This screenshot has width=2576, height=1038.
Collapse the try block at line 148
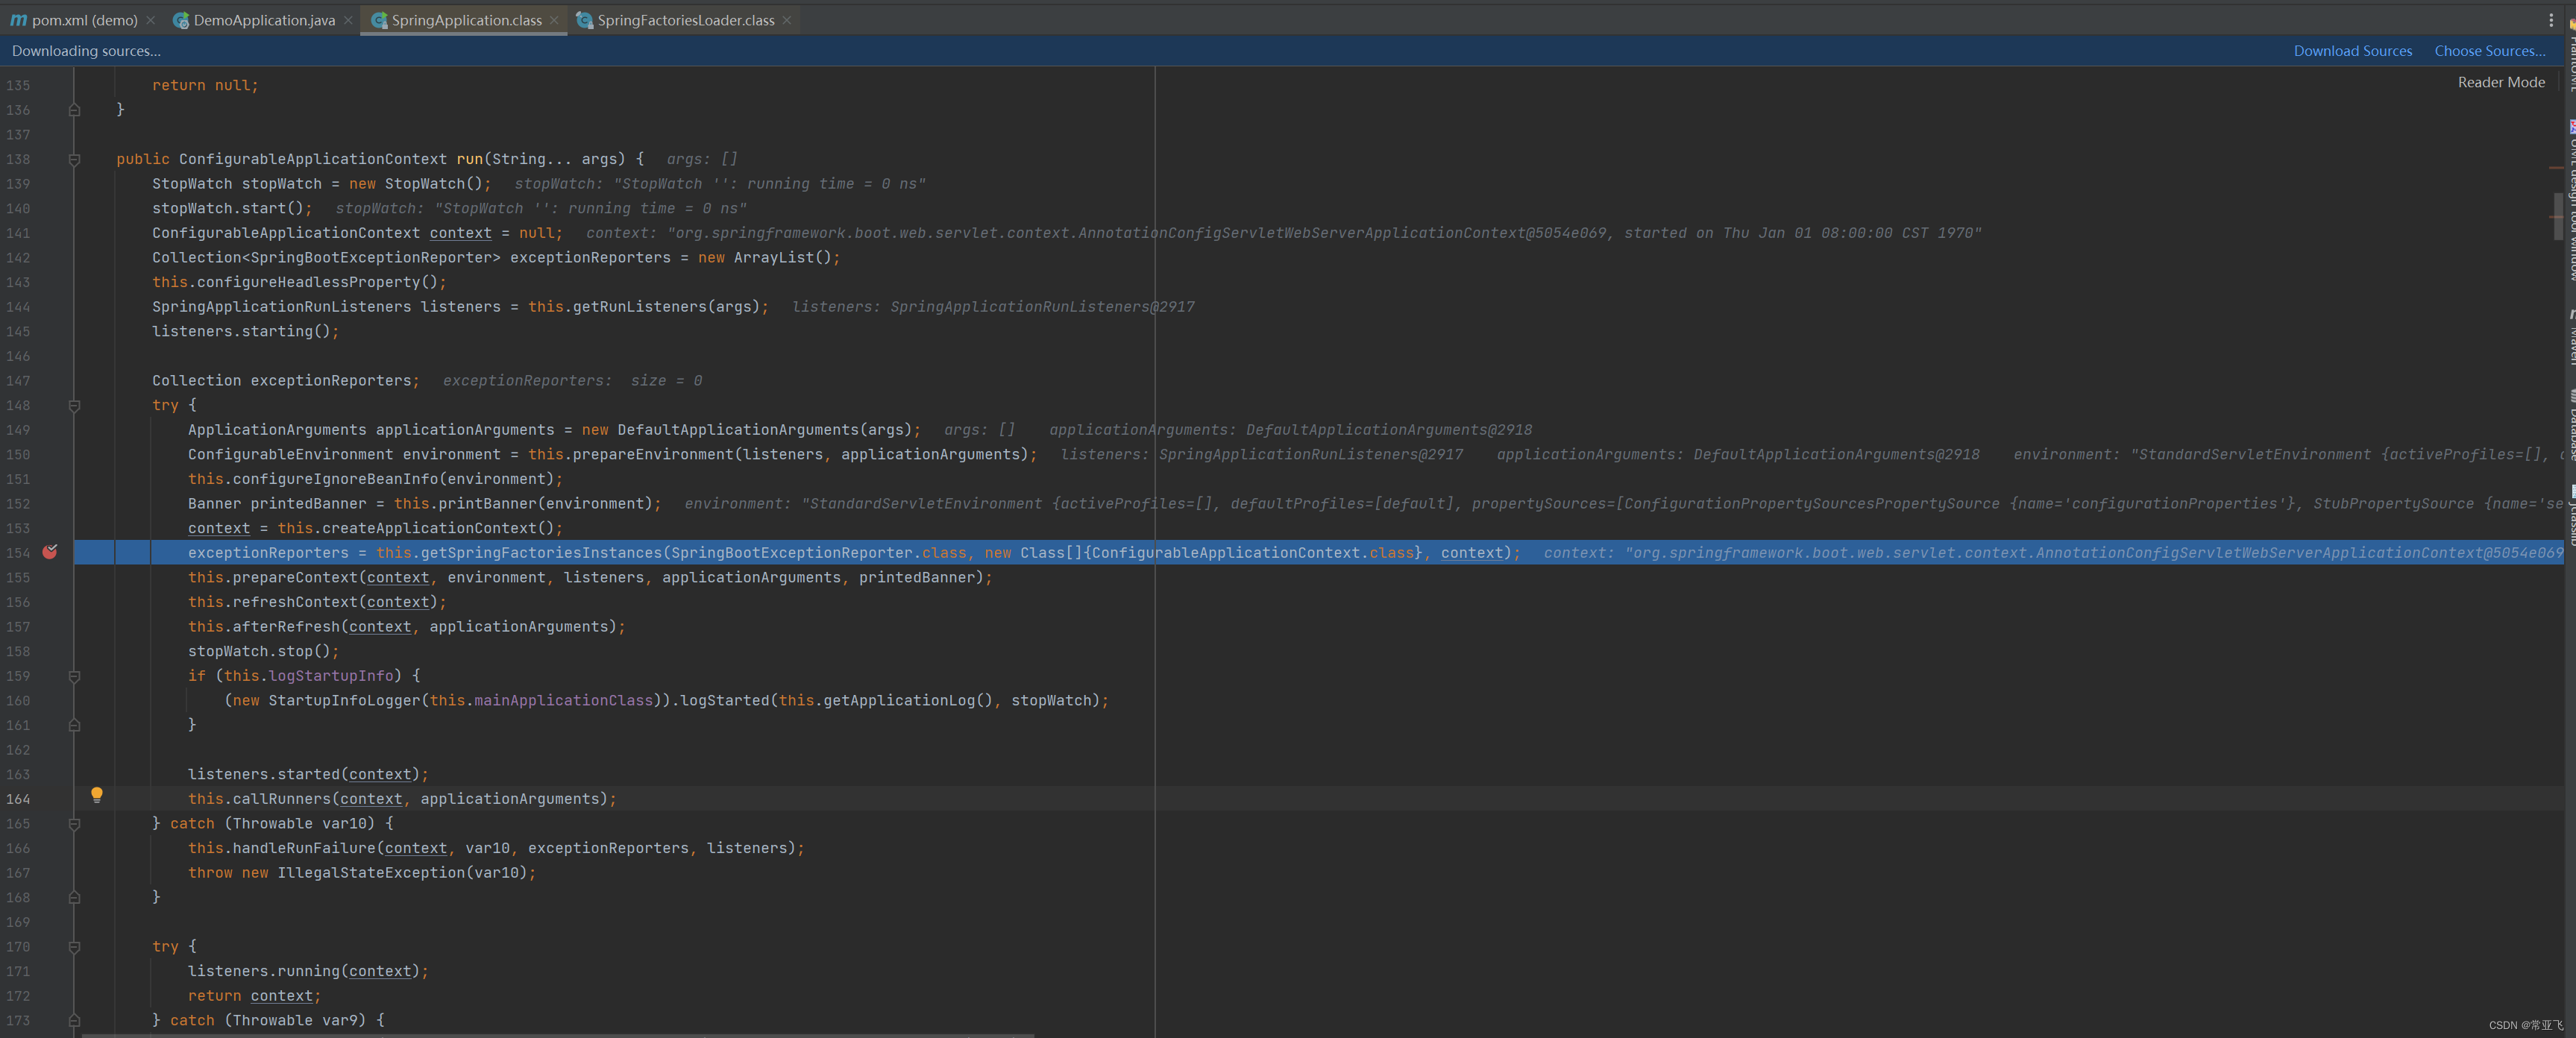(x=74, y=405)
